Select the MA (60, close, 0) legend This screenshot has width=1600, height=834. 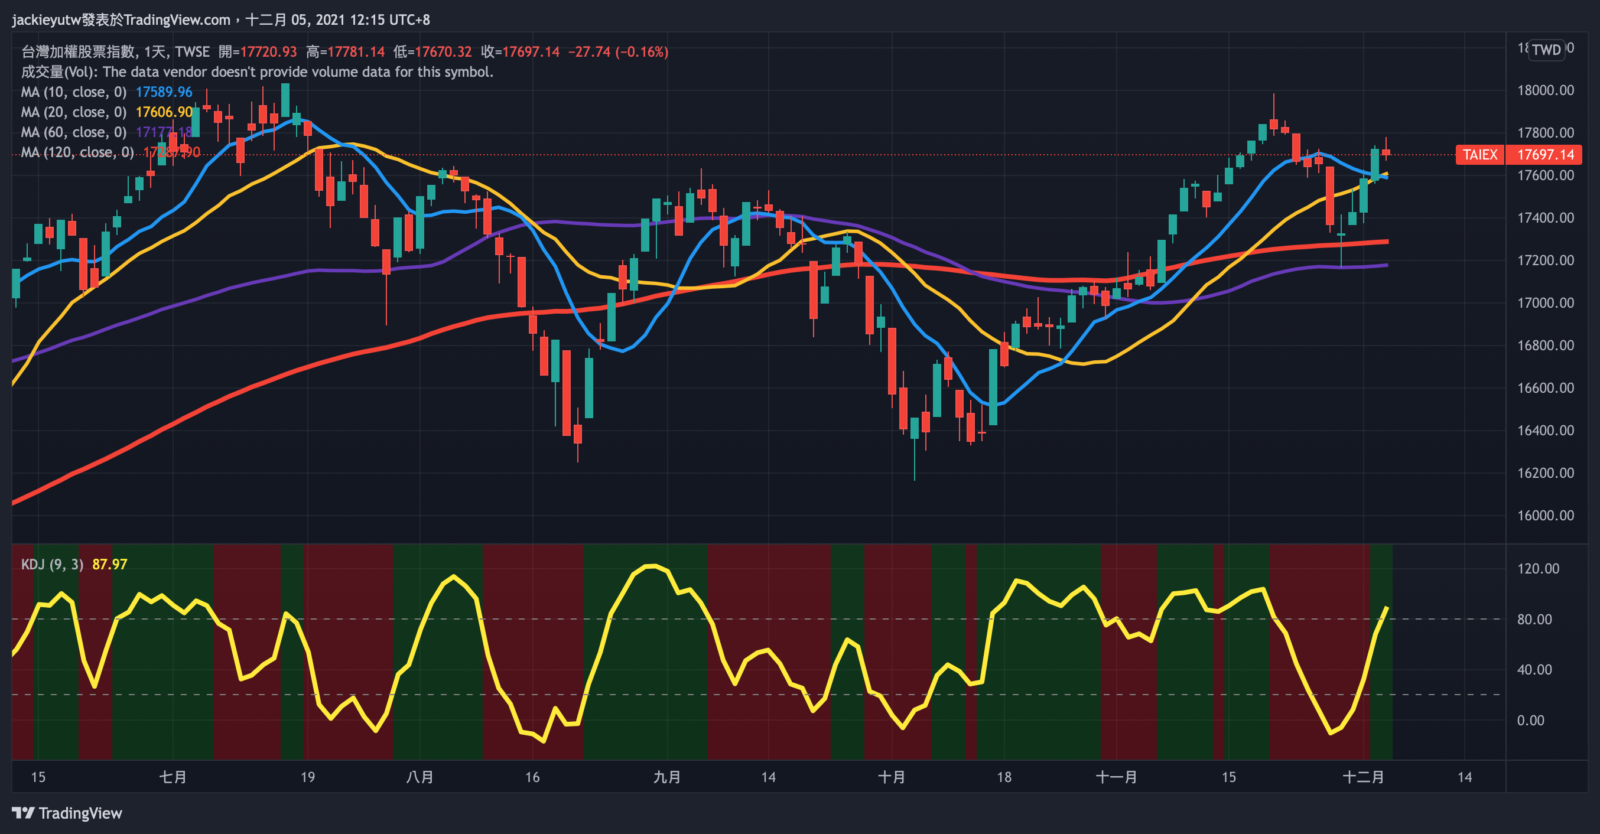73,132
